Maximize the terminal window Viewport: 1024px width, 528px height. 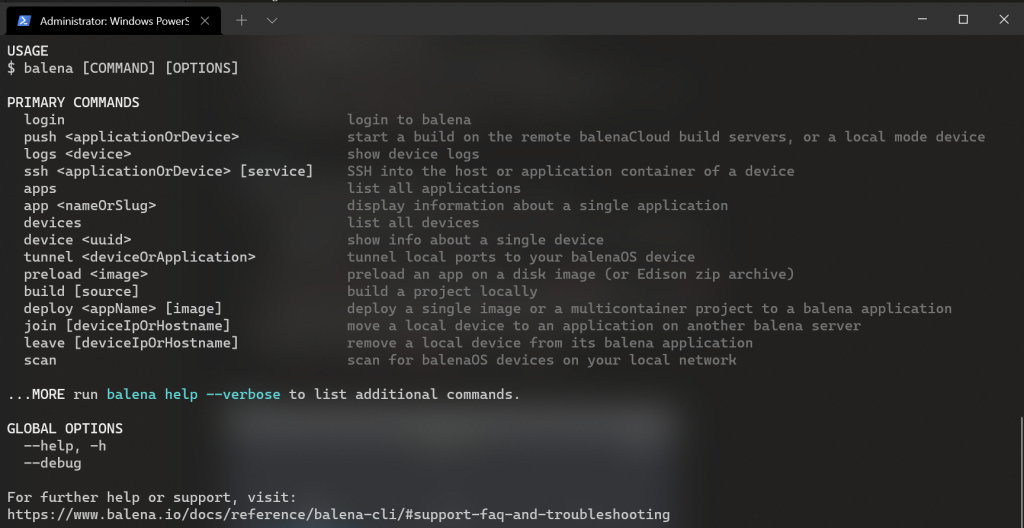pyautogui.click(x=963, y=20)
